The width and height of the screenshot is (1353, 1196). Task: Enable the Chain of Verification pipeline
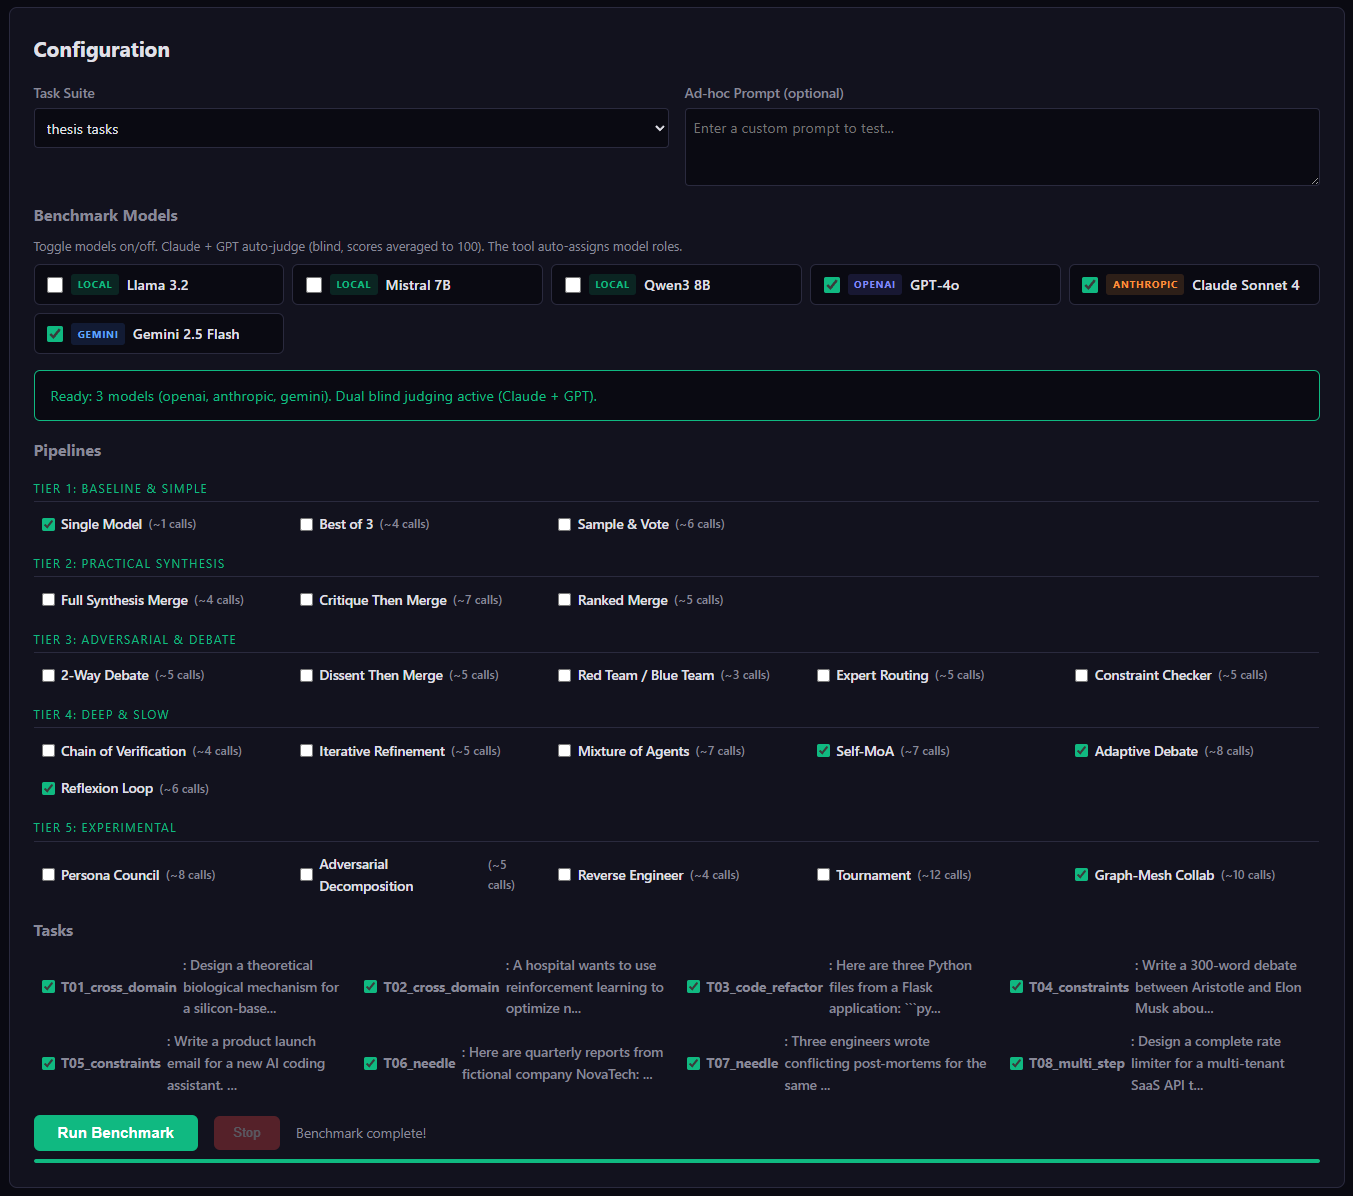(x=48, y=751)
